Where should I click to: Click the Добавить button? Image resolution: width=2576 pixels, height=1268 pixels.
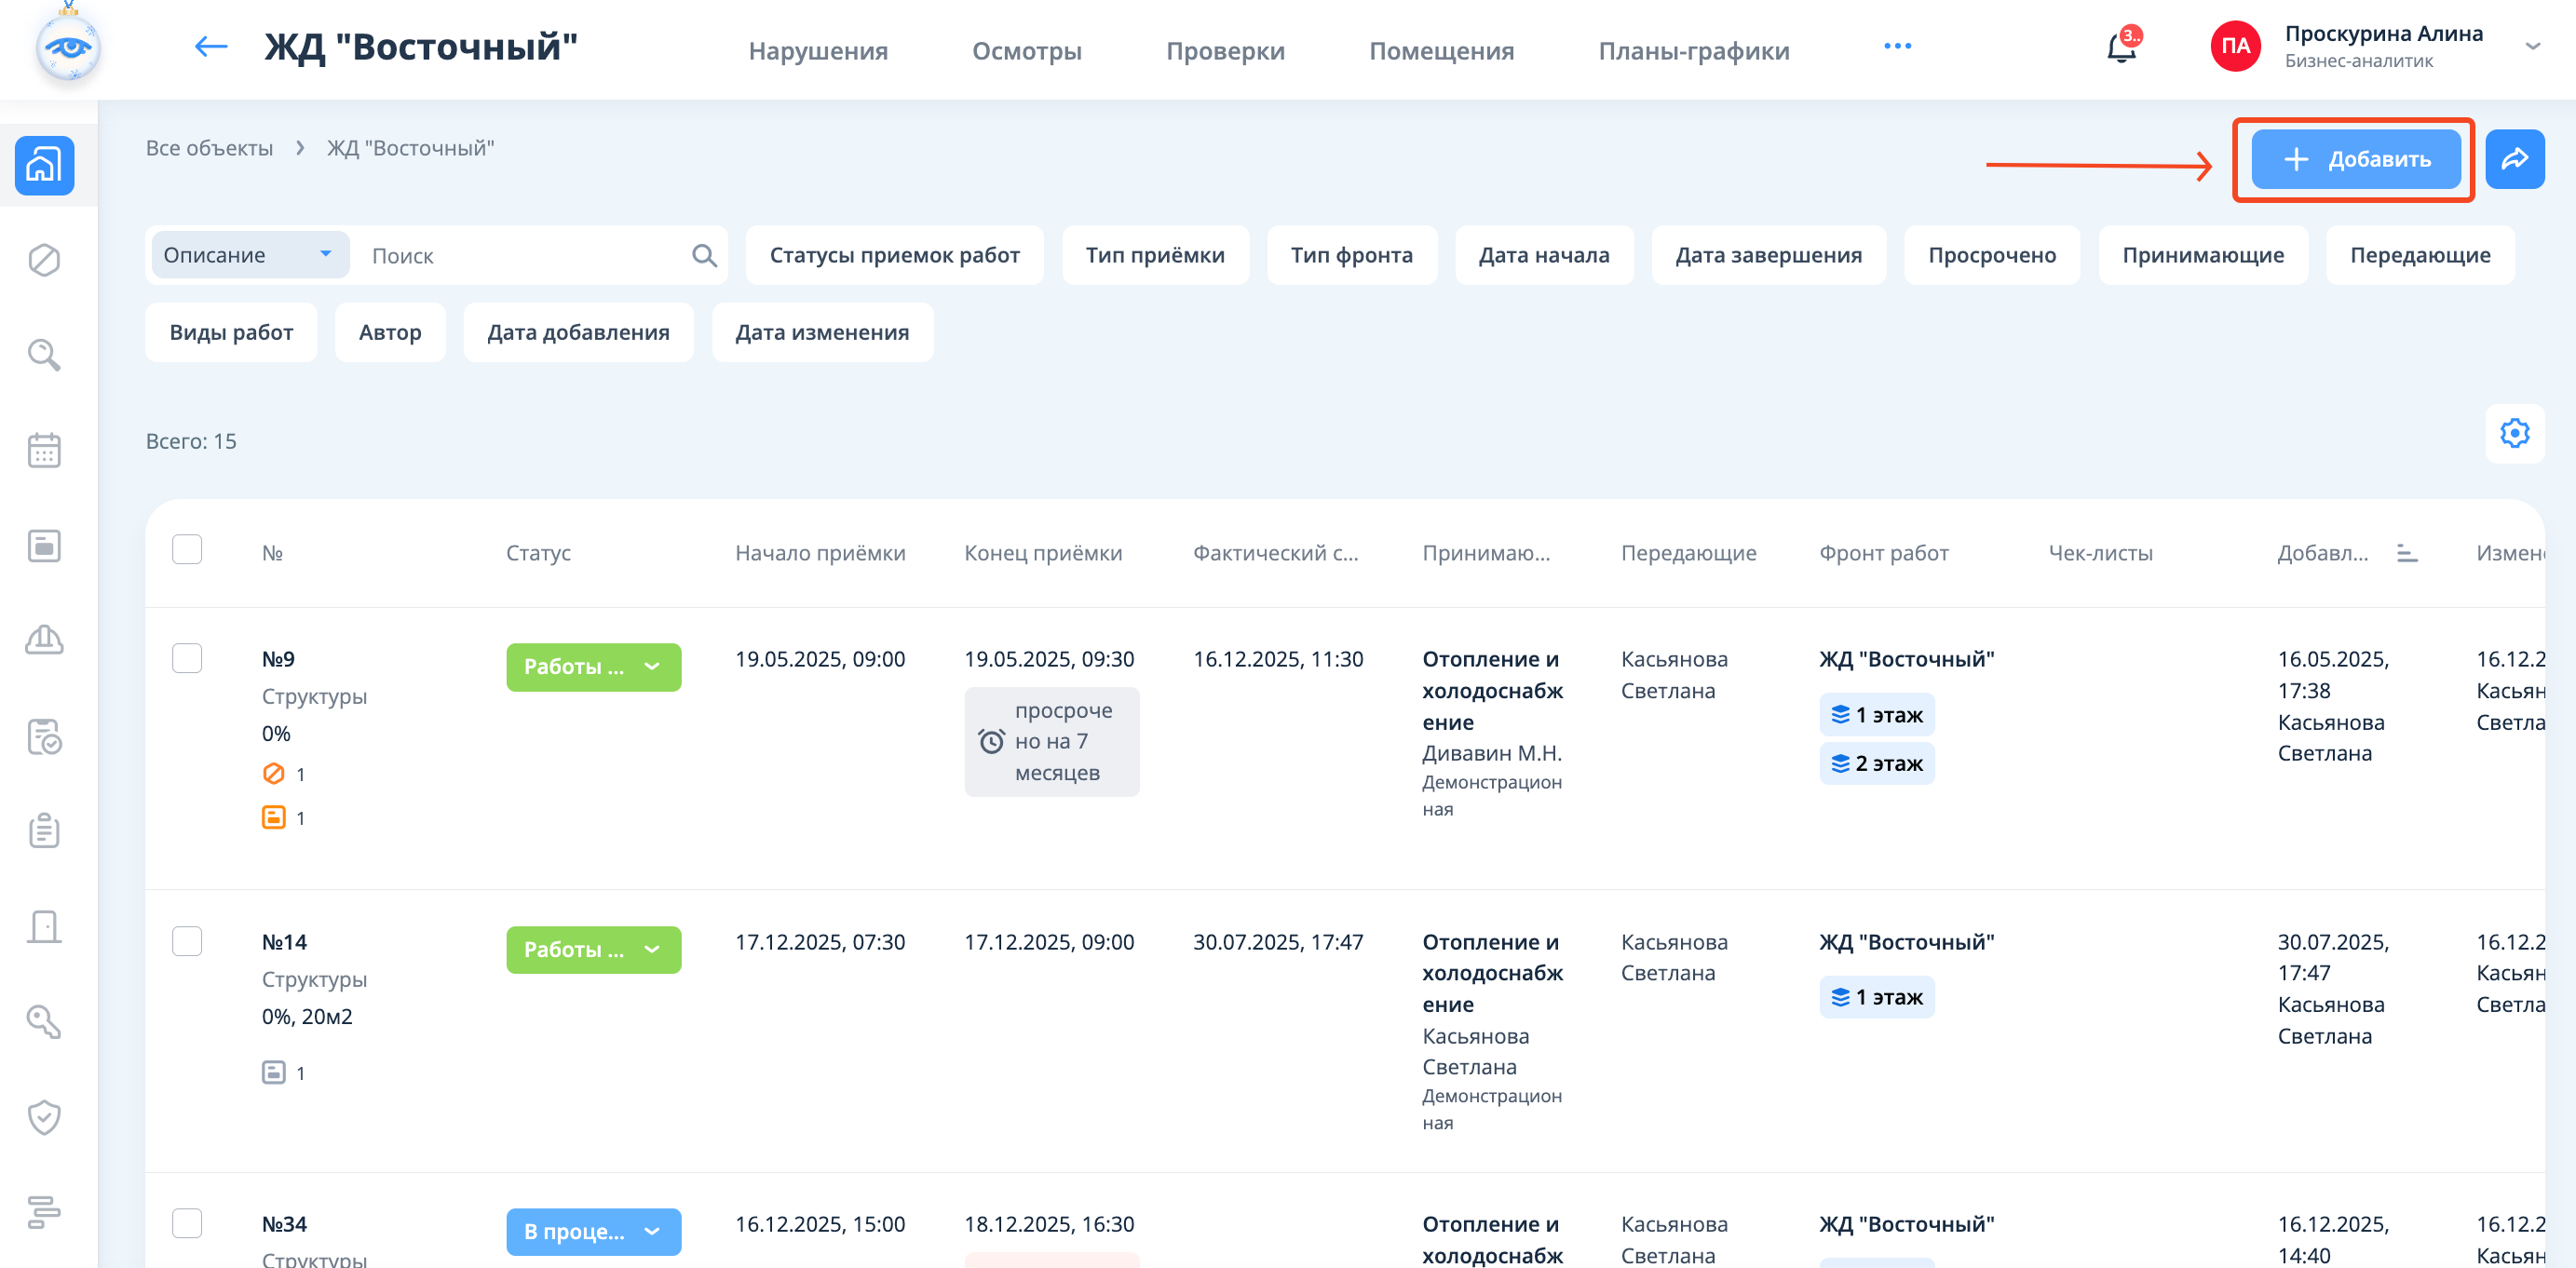(2355, 159)
